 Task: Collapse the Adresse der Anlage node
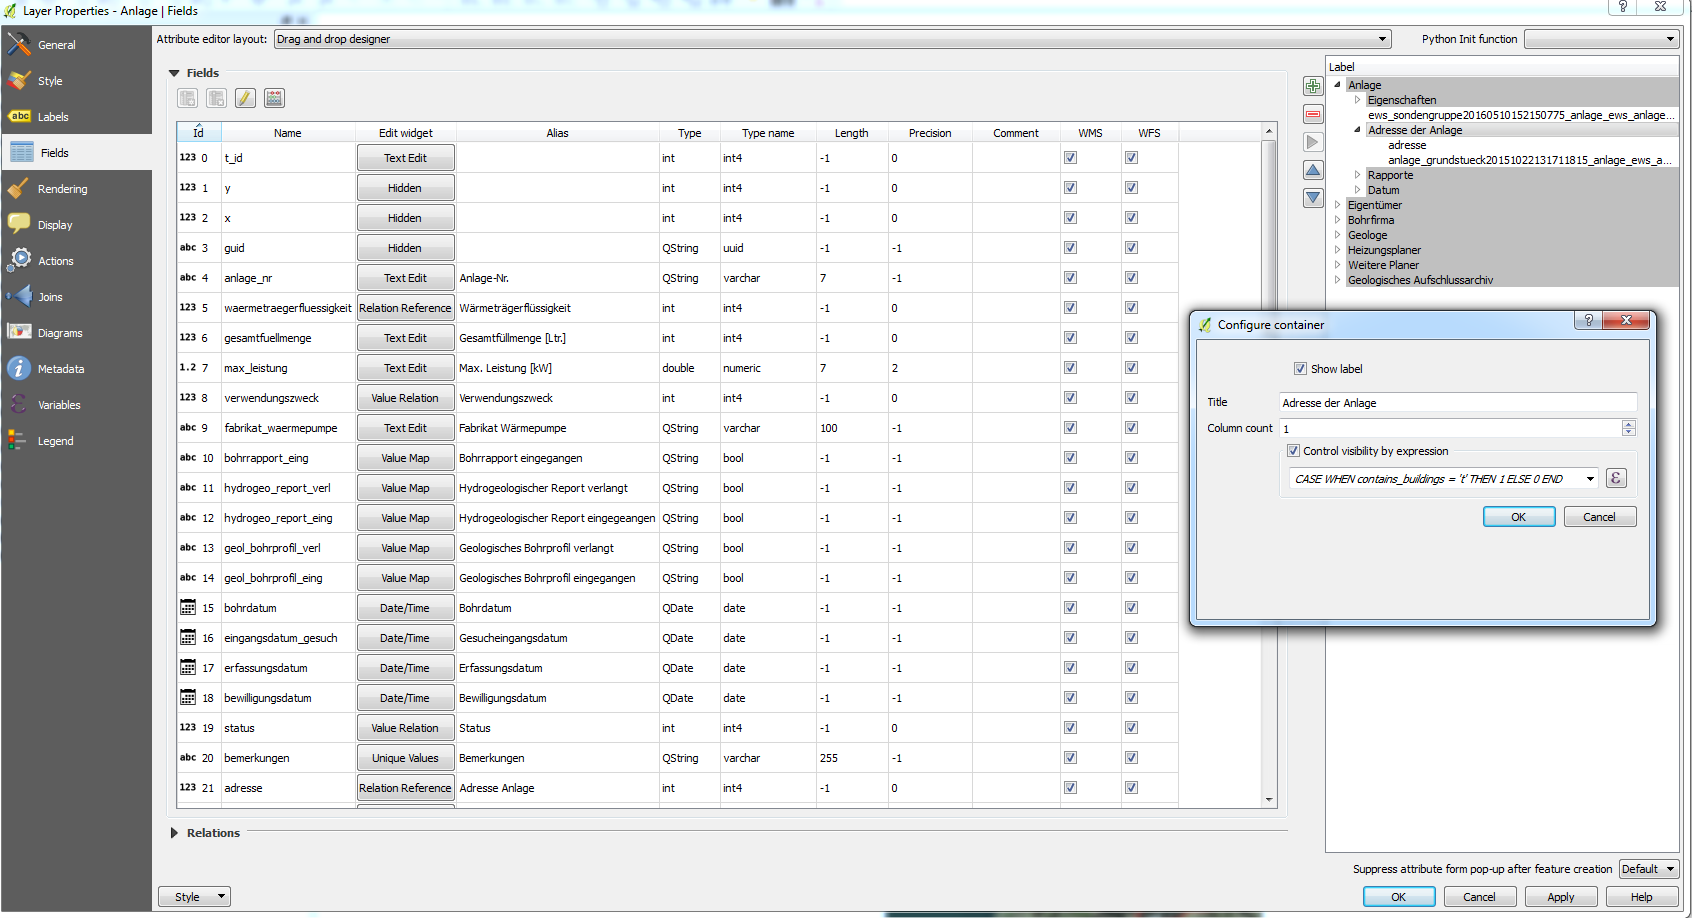[1357, 130]
